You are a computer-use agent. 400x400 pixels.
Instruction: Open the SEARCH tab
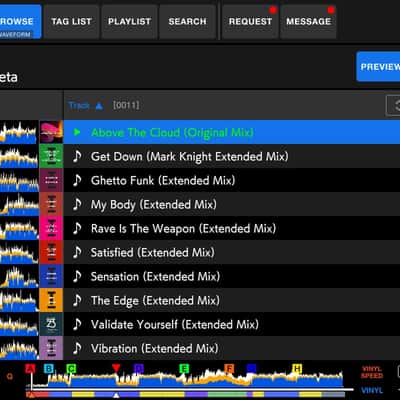(187, 22)
